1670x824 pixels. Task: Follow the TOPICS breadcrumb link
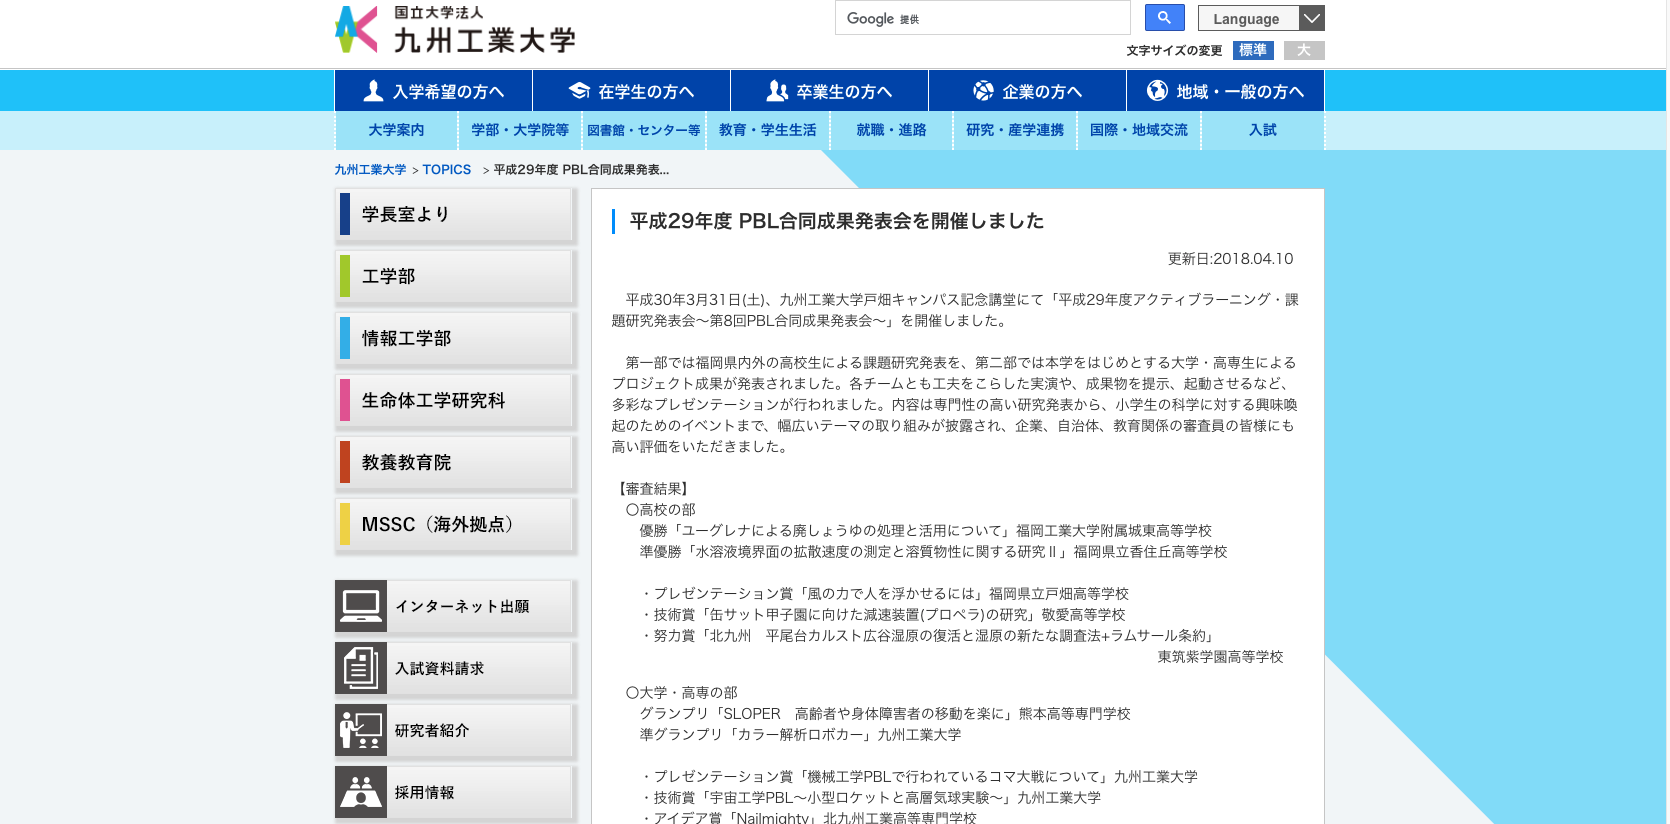point(446,170)
